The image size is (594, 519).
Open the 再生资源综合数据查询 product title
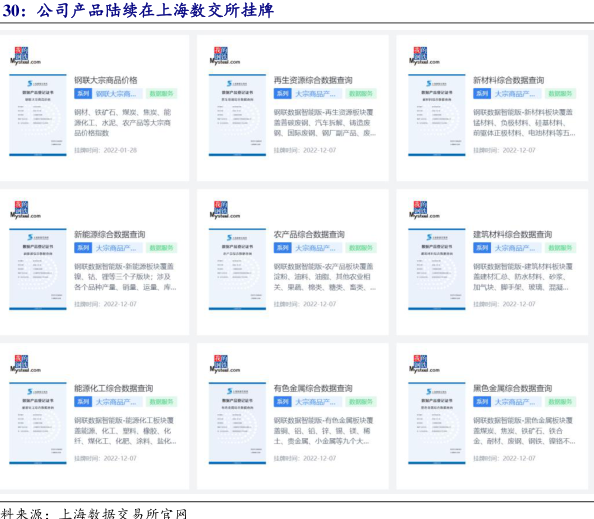point(313,80)
